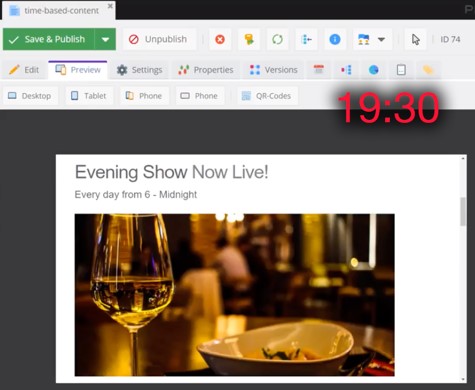
Task: Click the Unpublish button
Action: [159, 39]
